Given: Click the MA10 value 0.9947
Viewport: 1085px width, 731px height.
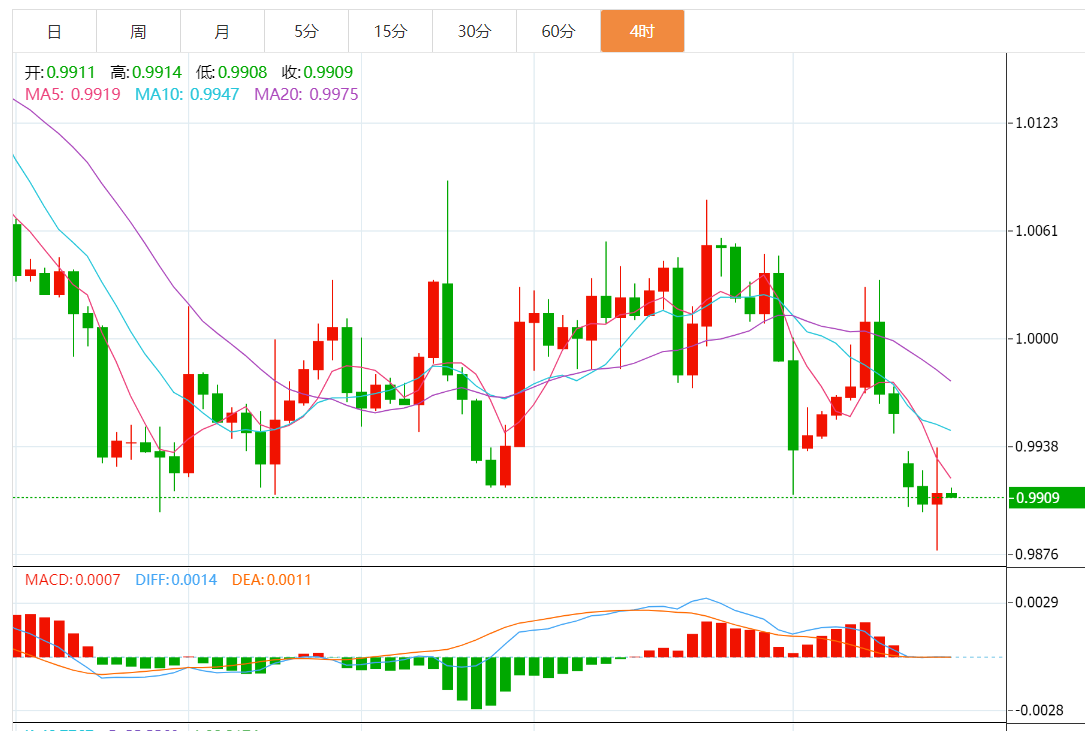Looking at the screenshot, I should (x=215, y=94).
